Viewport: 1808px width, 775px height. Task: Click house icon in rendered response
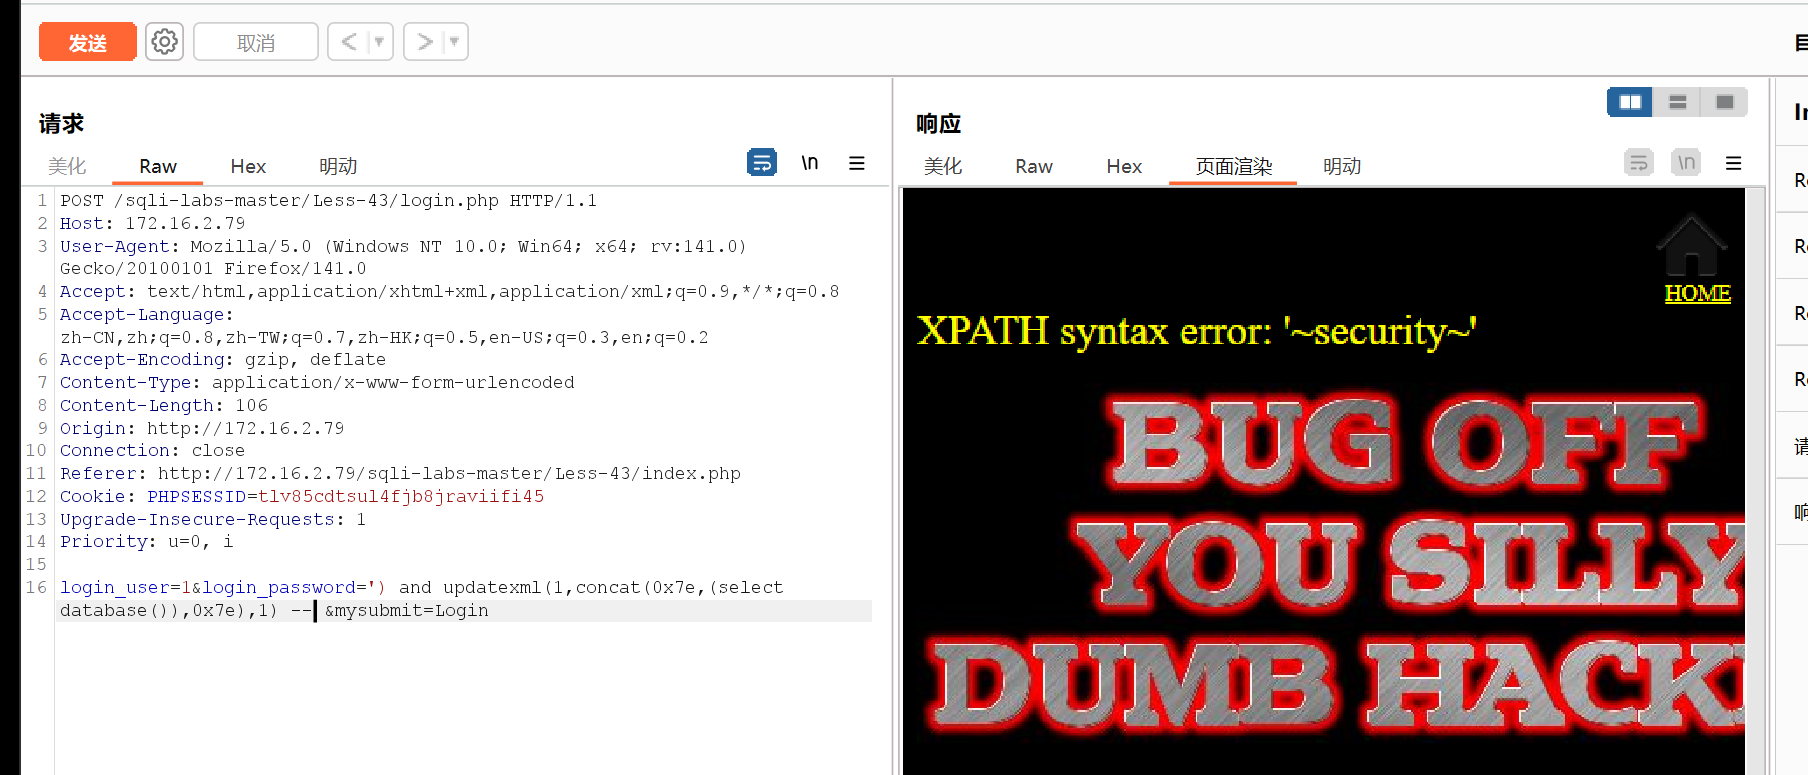[x=1692, y=245]
